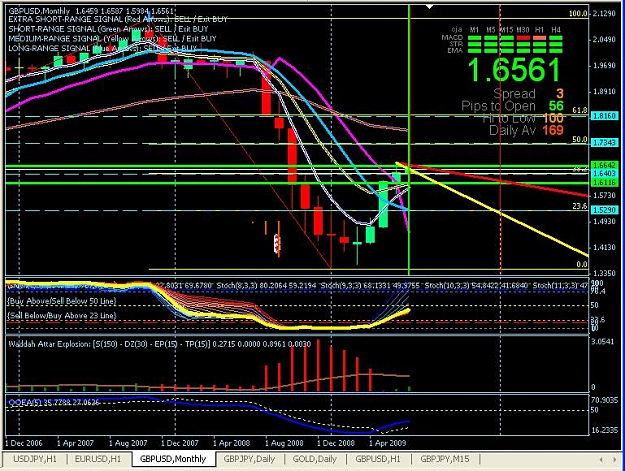Click the tab strip scroll-left arrow
625x471 pixels.
pyautogui.click(x=601, y=460)
